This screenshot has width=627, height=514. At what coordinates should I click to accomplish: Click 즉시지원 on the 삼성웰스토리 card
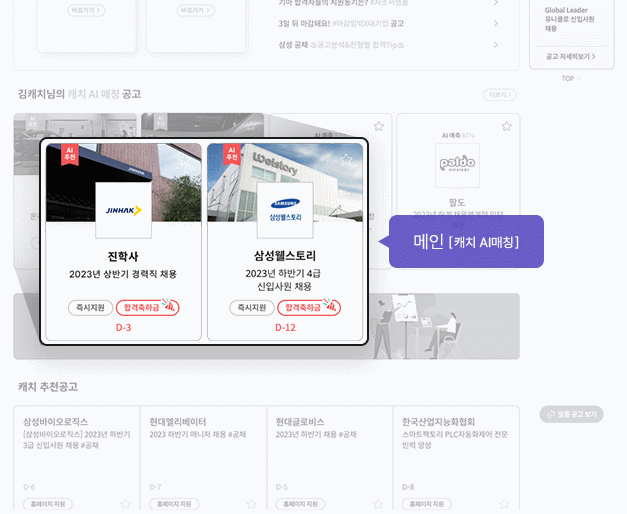252,308
